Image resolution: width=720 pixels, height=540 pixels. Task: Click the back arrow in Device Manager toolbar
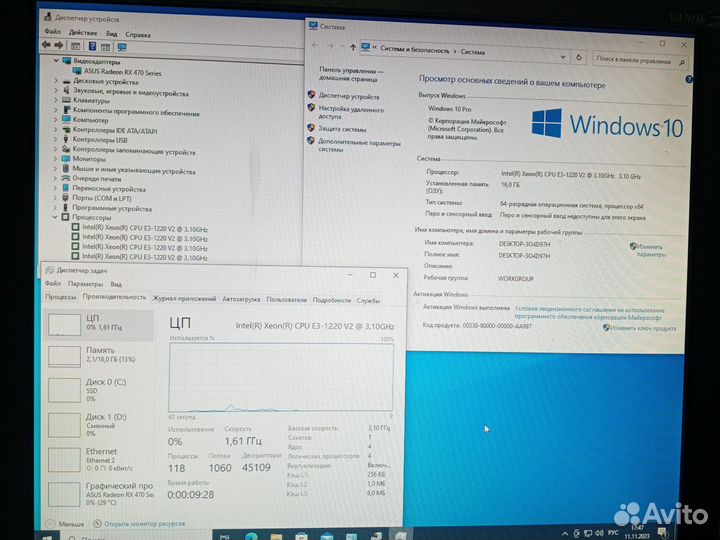click(46, 45)
